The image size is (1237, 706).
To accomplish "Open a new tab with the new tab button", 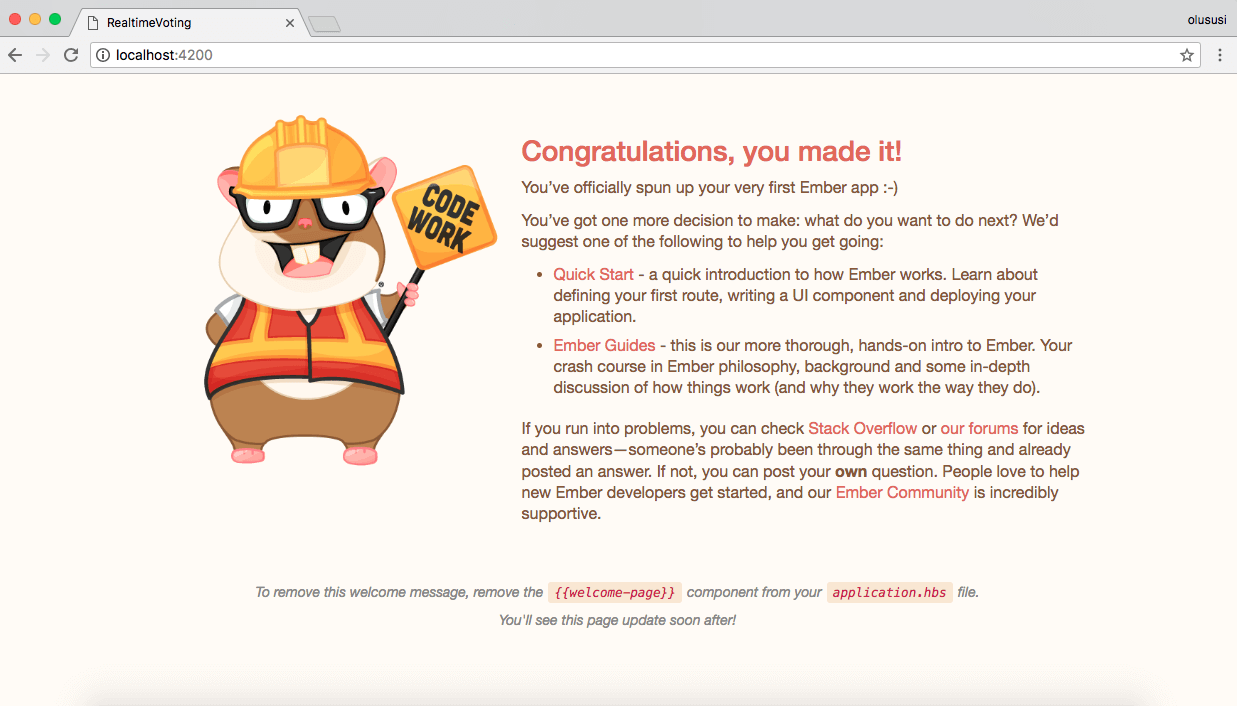I will pos(324,24).
